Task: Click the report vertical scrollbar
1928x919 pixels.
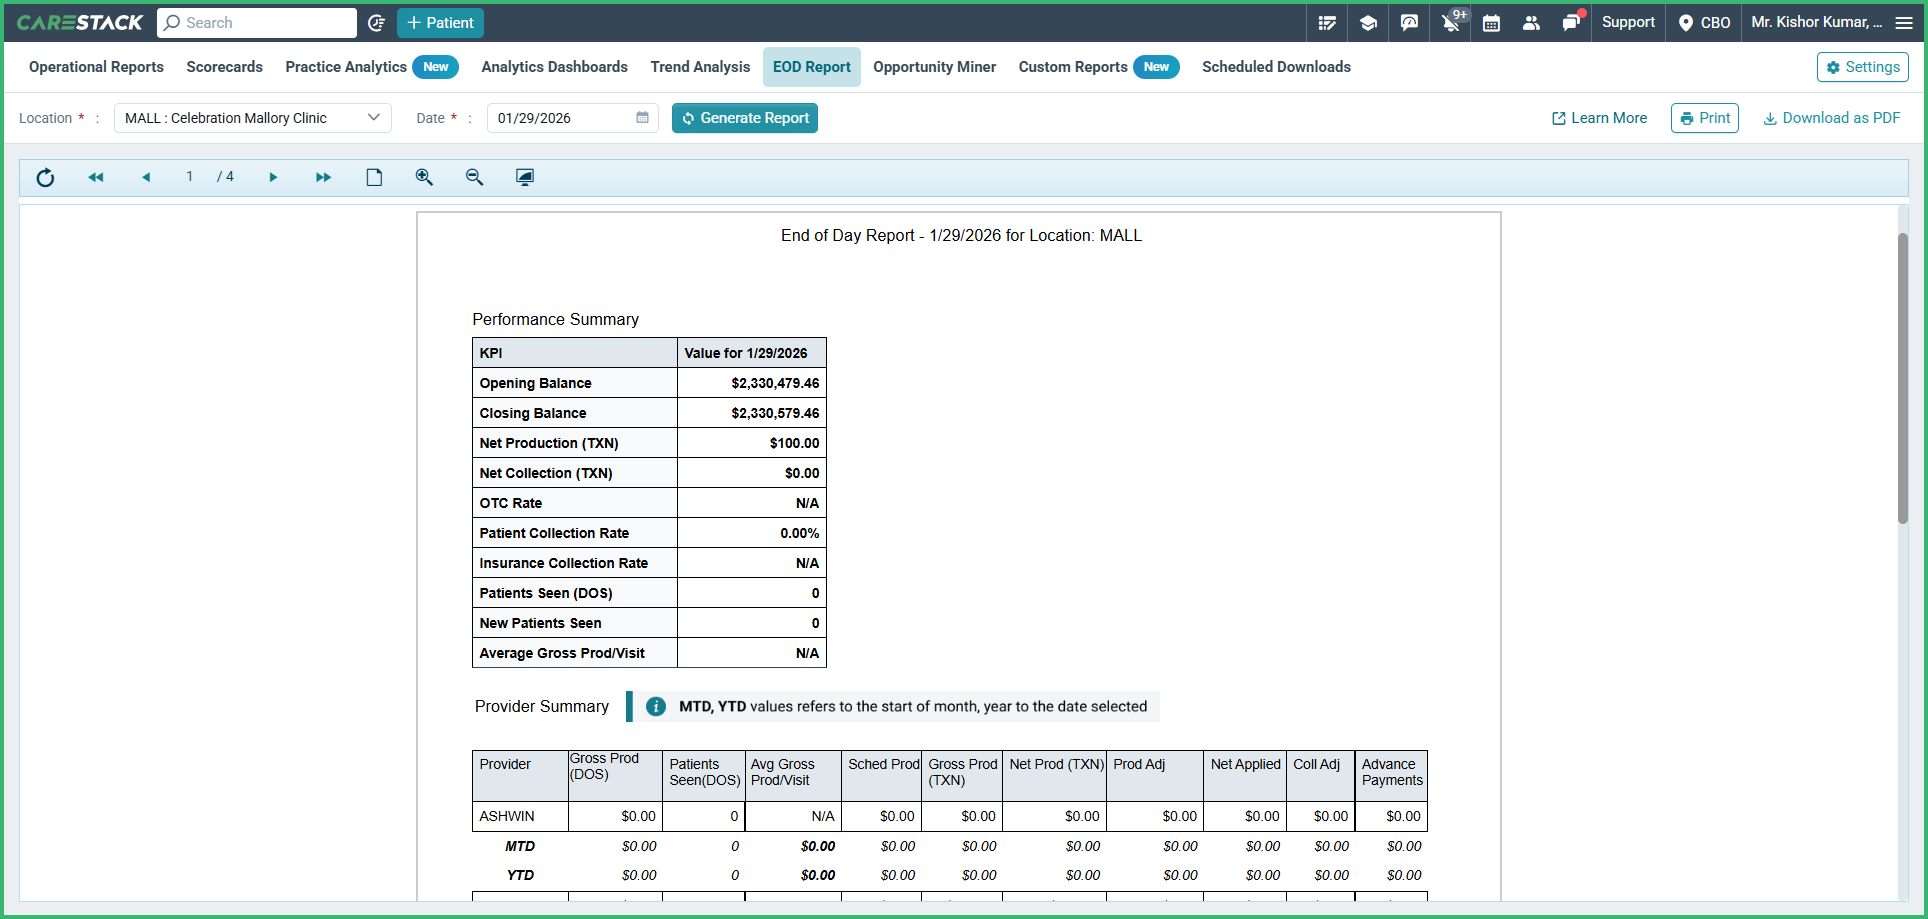Action: (x=1903, y=378)
